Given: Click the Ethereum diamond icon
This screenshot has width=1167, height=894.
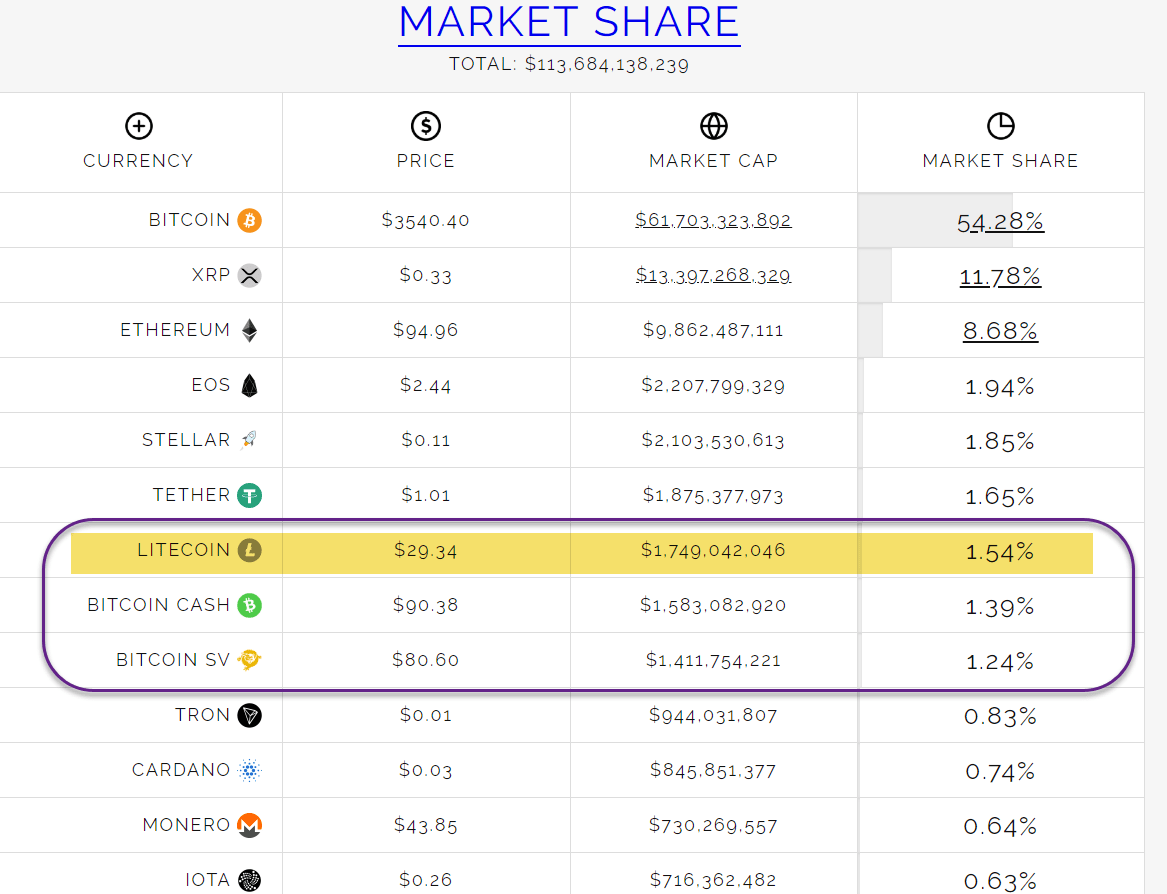Looking at the screenshot, I should tap(249, 330).
